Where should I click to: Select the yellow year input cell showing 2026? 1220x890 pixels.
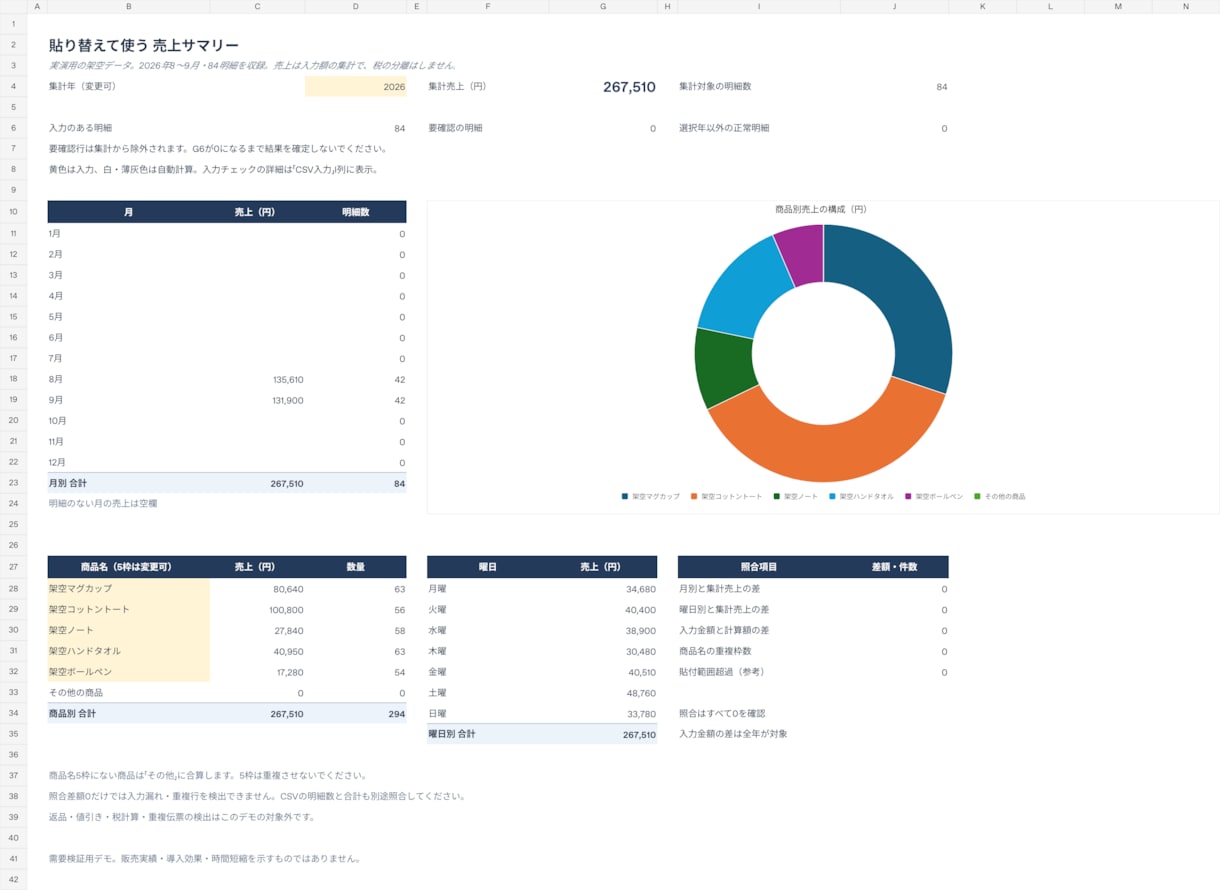(355, 87)
